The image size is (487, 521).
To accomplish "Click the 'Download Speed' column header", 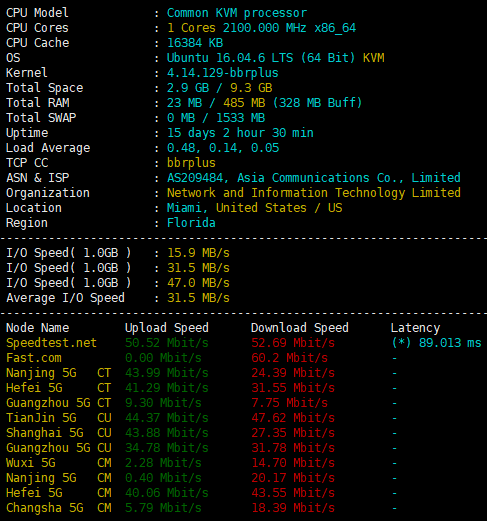I will (x=300, y=328).
